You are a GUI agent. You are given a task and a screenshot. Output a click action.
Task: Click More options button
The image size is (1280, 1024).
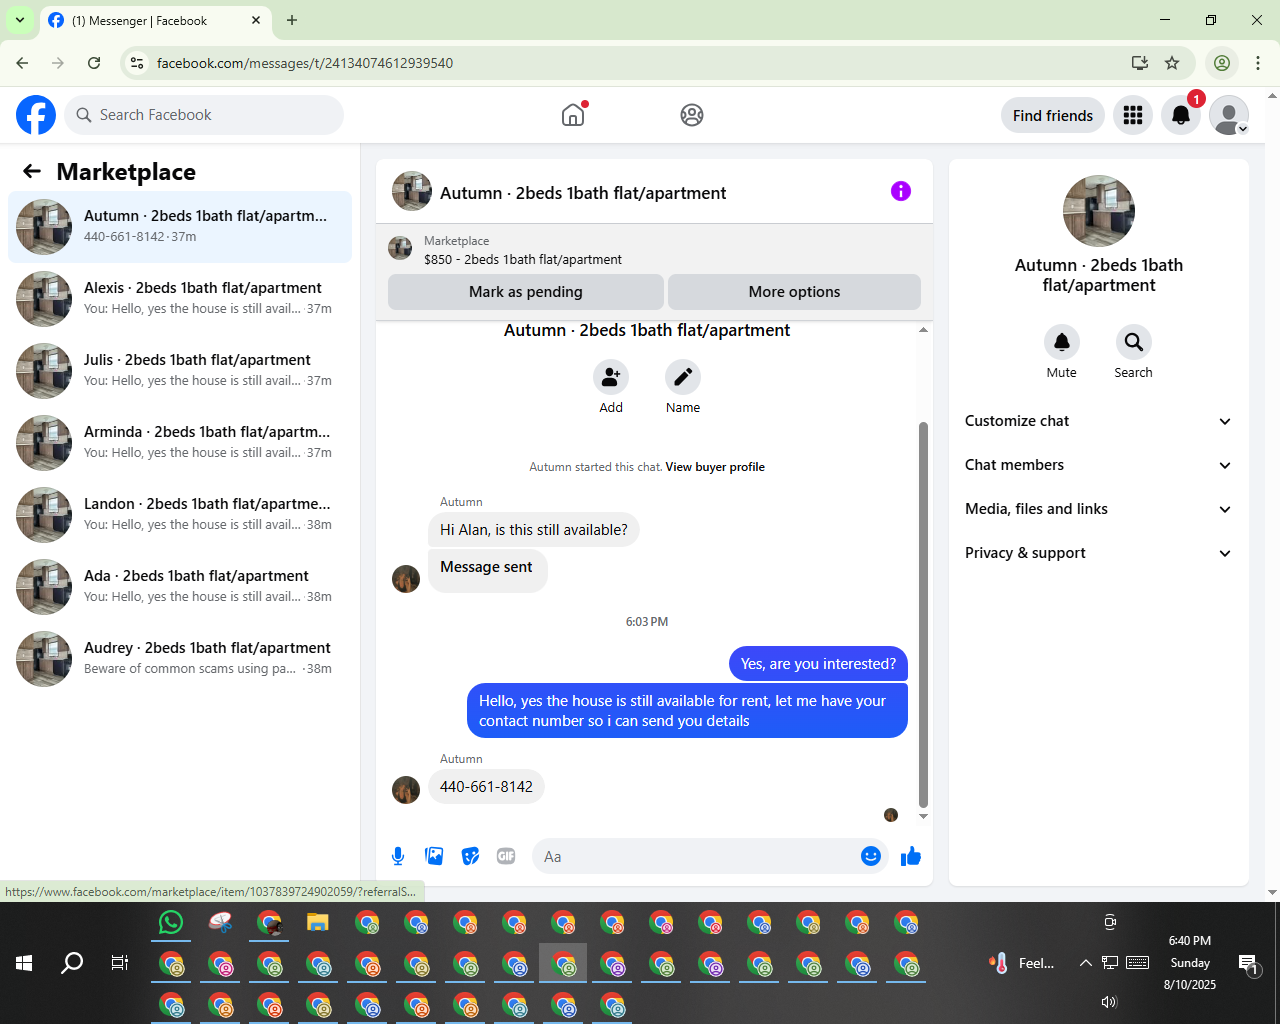pos(794,292)
